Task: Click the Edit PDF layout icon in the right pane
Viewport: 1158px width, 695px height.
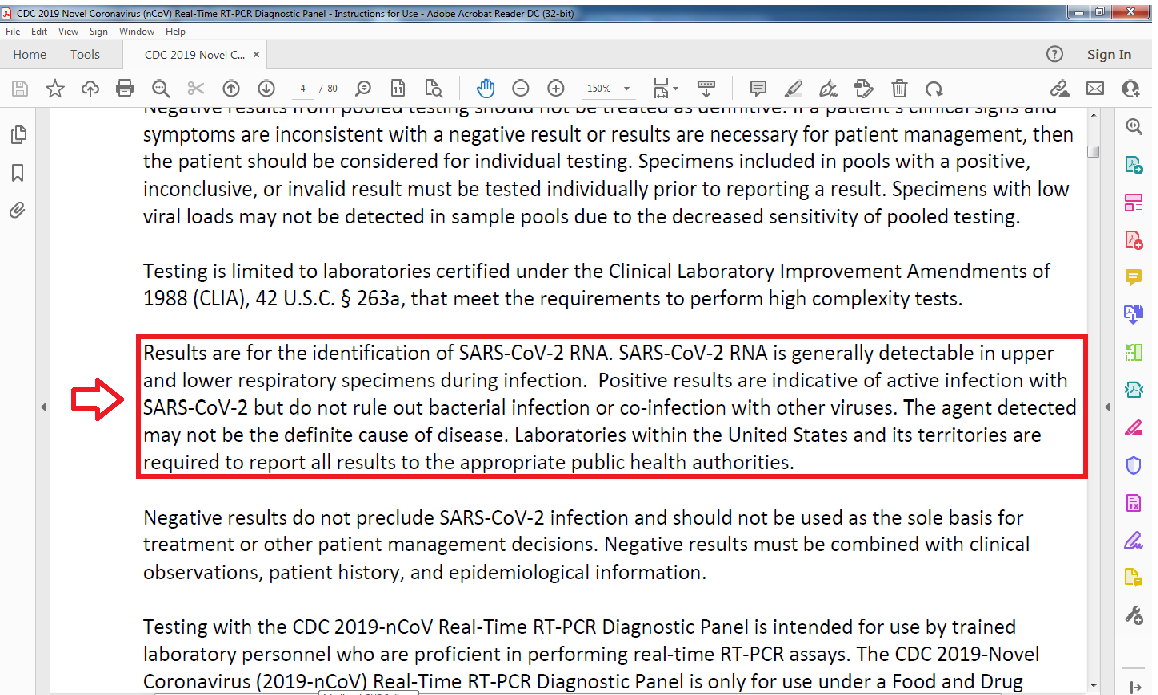Action: point(1134,202)
